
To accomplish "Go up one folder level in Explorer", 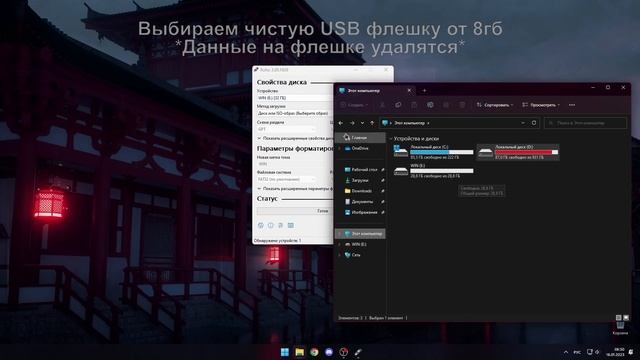I will pyautogui.click(x=372, y=123).
